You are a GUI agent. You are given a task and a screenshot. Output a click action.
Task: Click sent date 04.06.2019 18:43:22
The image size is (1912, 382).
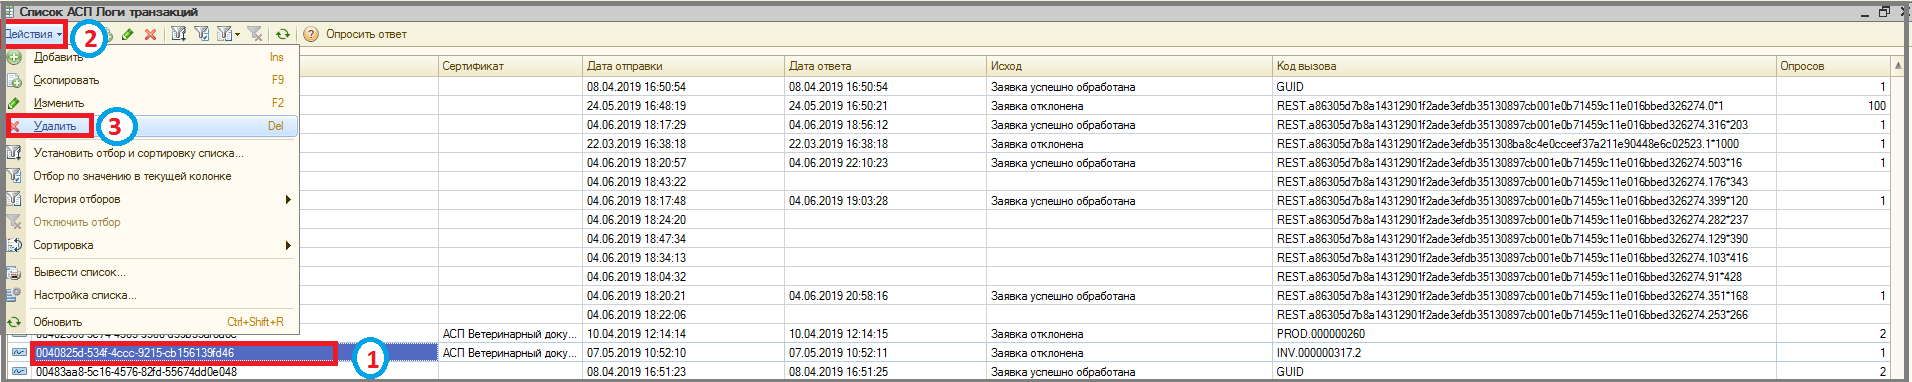(636, 182)
